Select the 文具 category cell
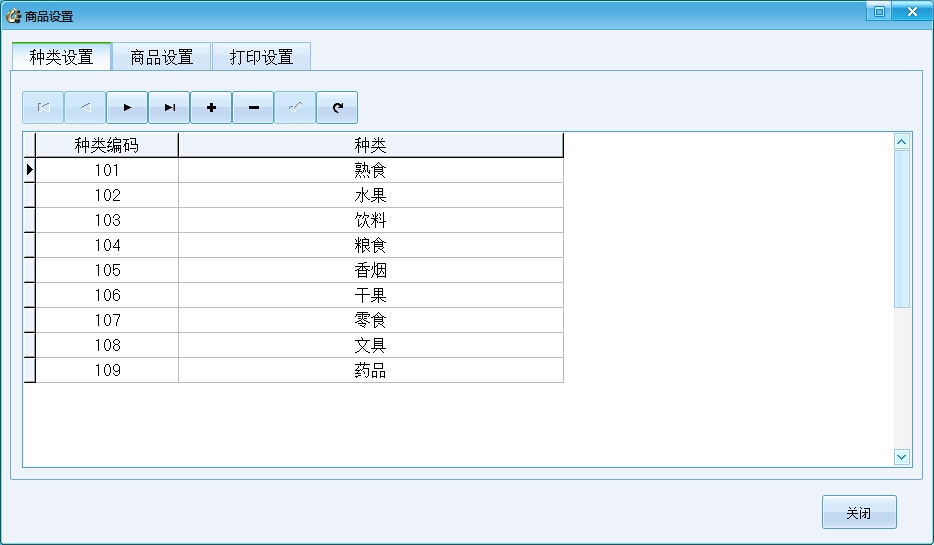The image size is (934, 545). coord(371,345)
